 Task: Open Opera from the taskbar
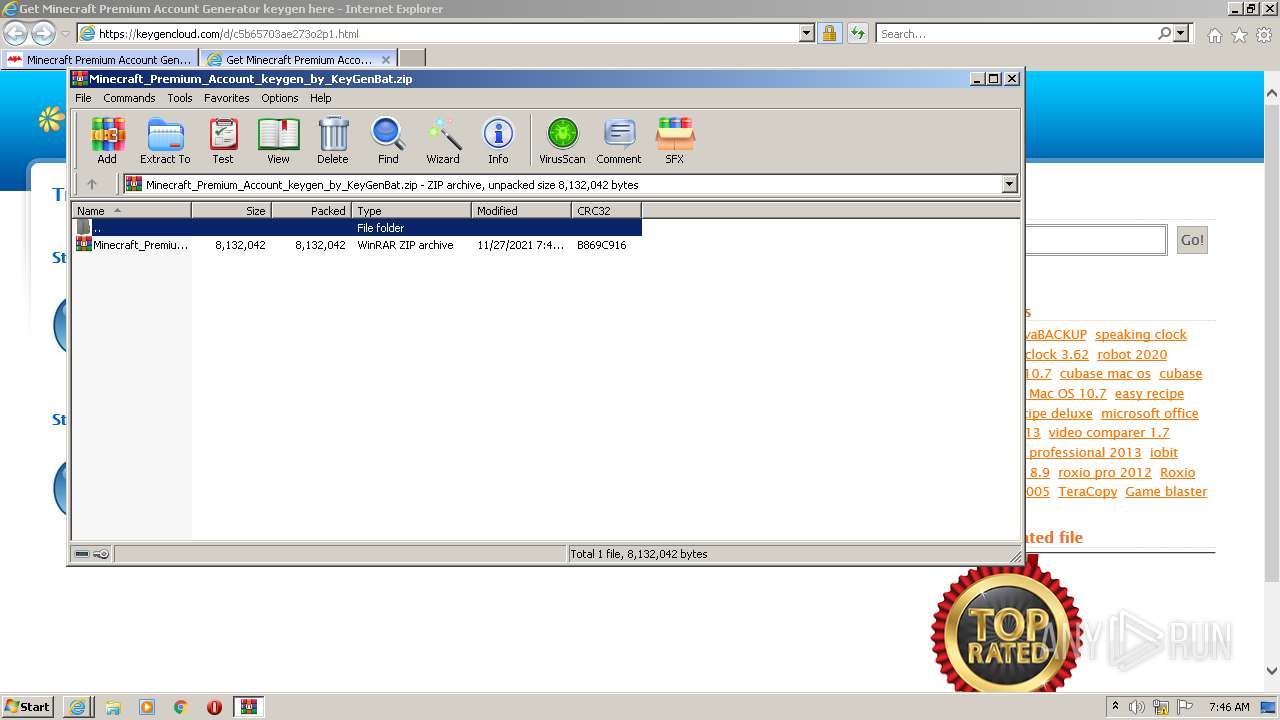(x=214, y=707)
